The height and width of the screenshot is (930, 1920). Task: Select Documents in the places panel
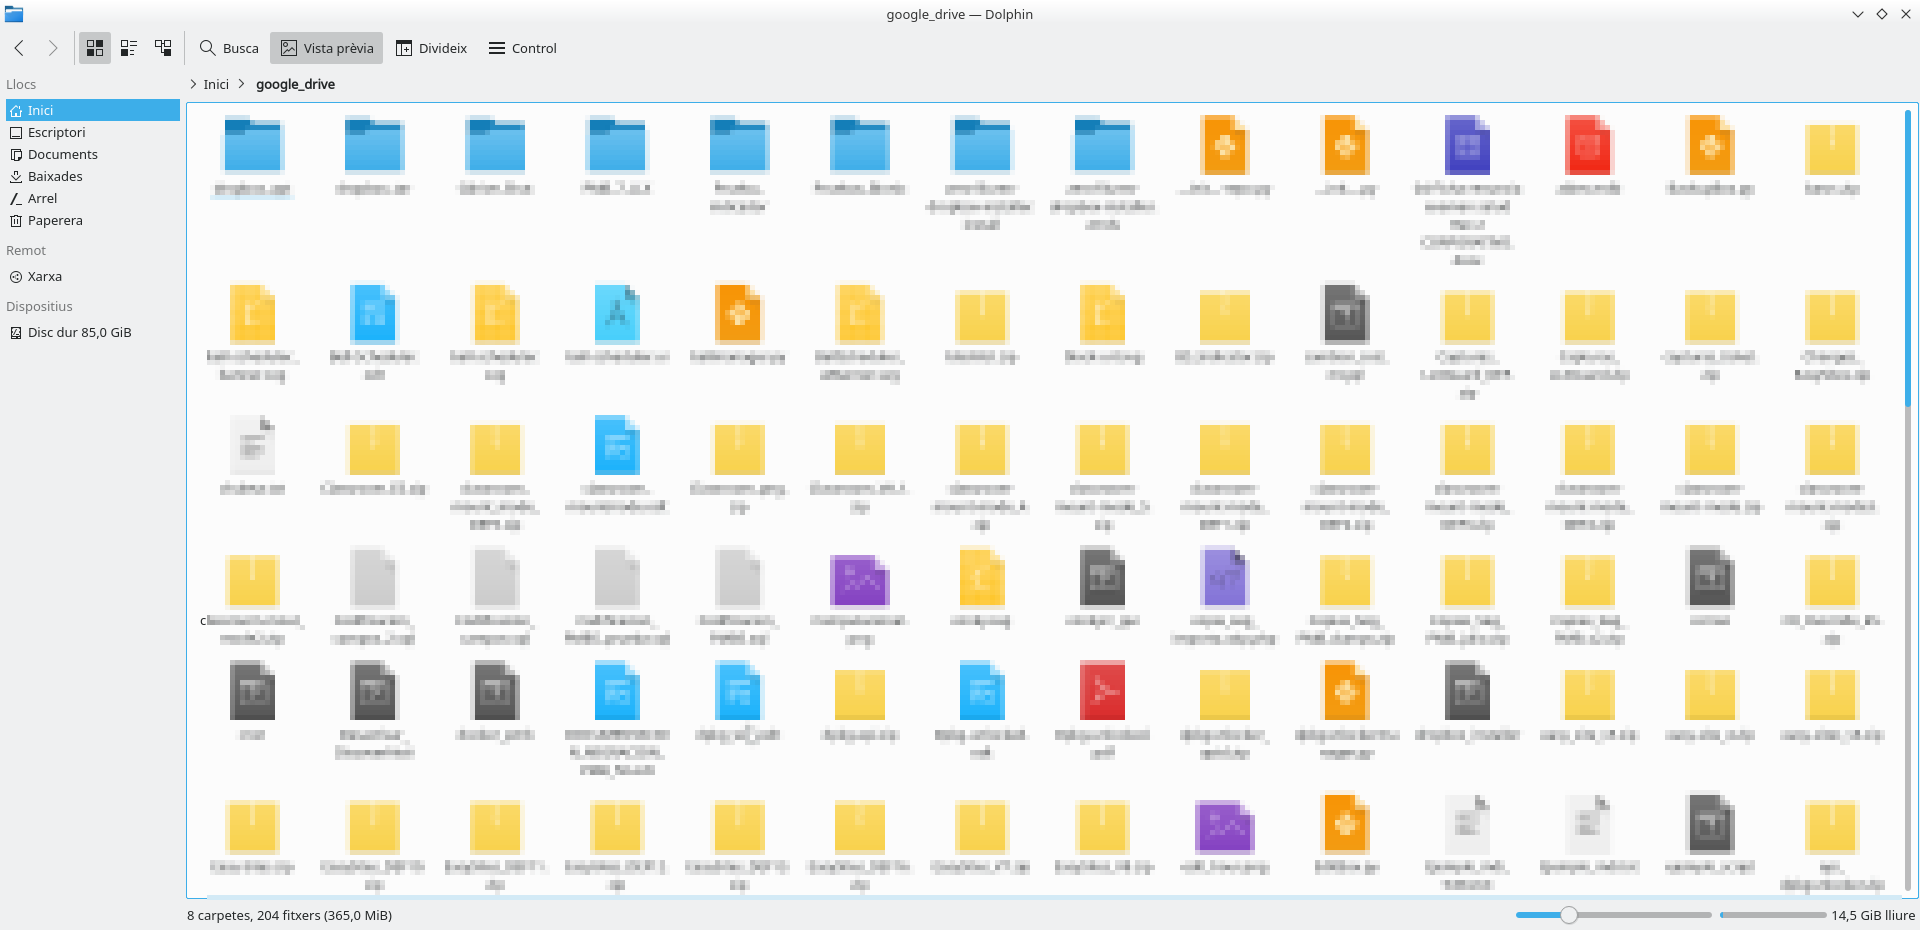click(x=62, y=155)
